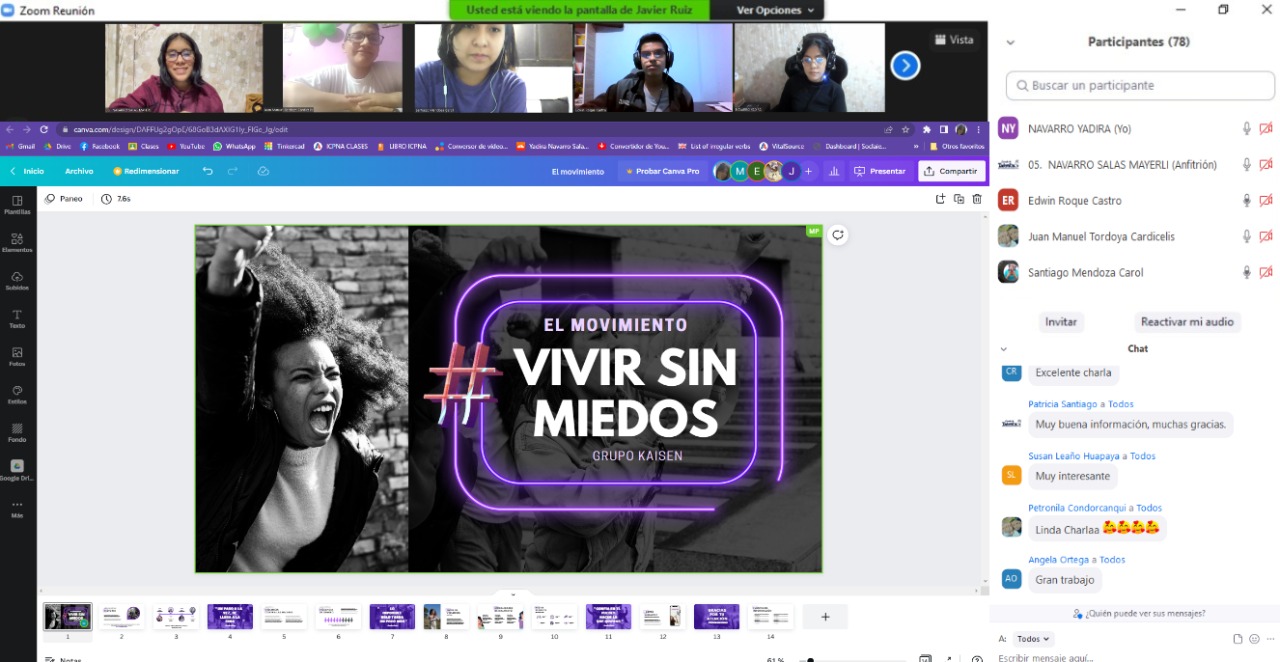Open the Archivo menu in Canva
The width and height of the screenshot is (1280, 662).
79,171
